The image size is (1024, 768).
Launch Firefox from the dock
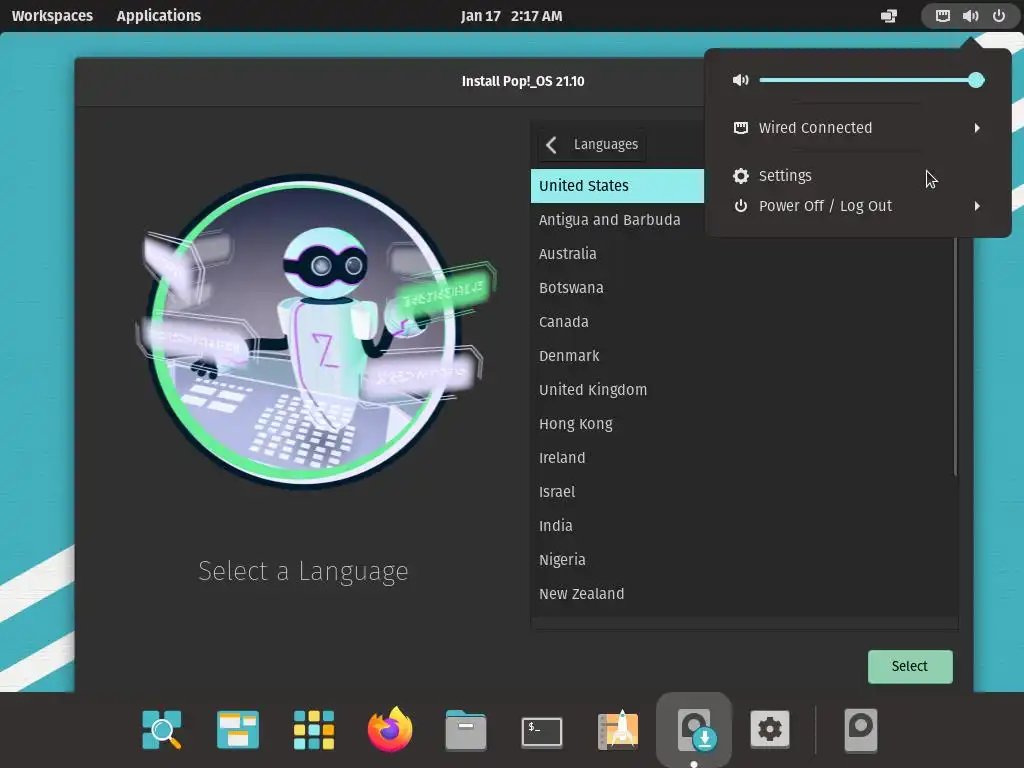point(390,729)
